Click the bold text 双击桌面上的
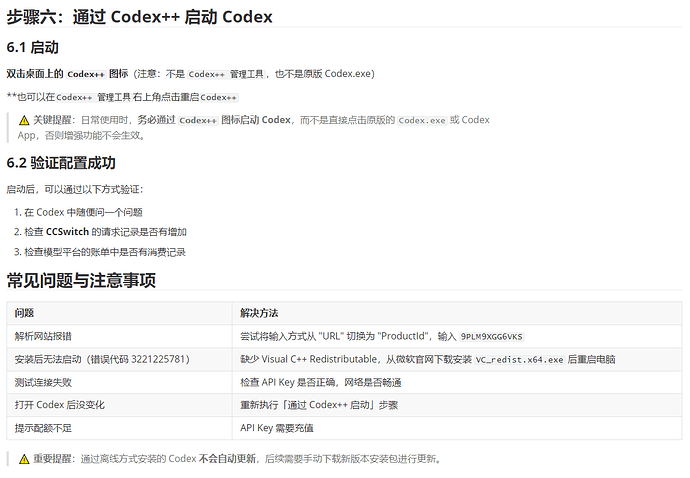Screen dimensions: 690x478 (x=35, y=74)
